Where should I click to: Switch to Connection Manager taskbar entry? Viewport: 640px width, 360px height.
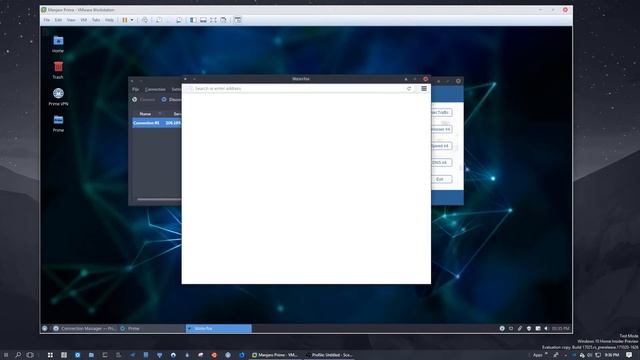click(84, 329)
